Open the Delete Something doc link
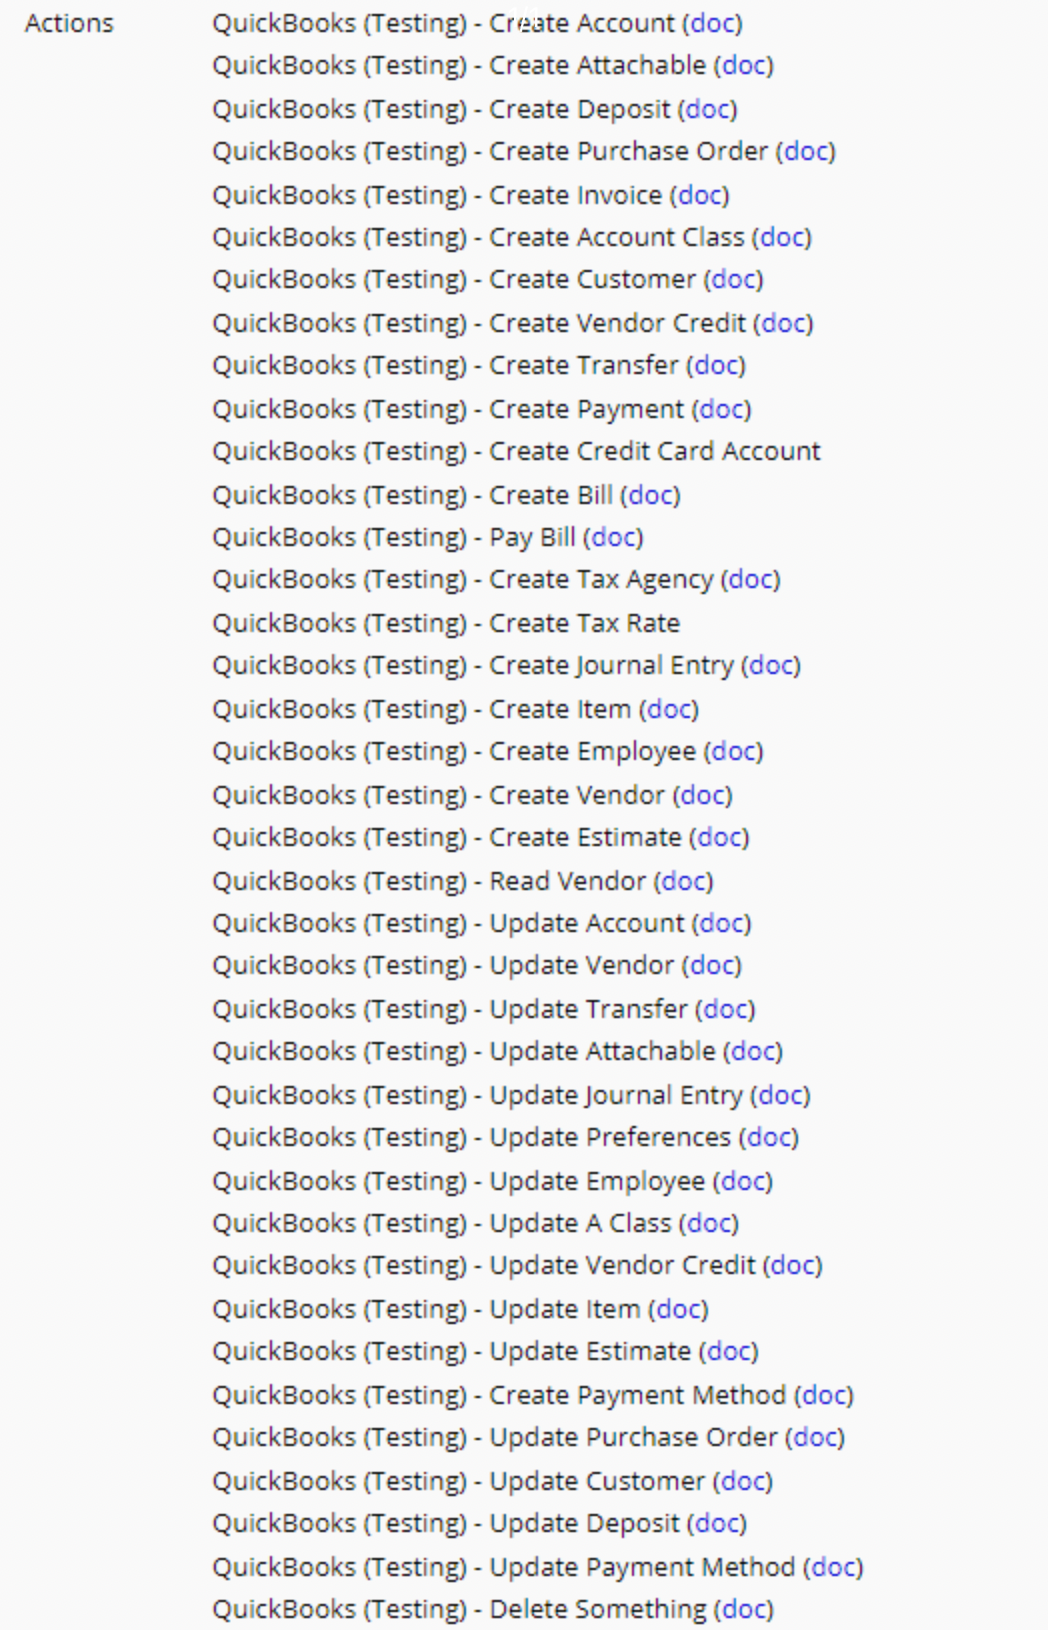This screenshot has height=1630, width=1048. point(746,1610)
